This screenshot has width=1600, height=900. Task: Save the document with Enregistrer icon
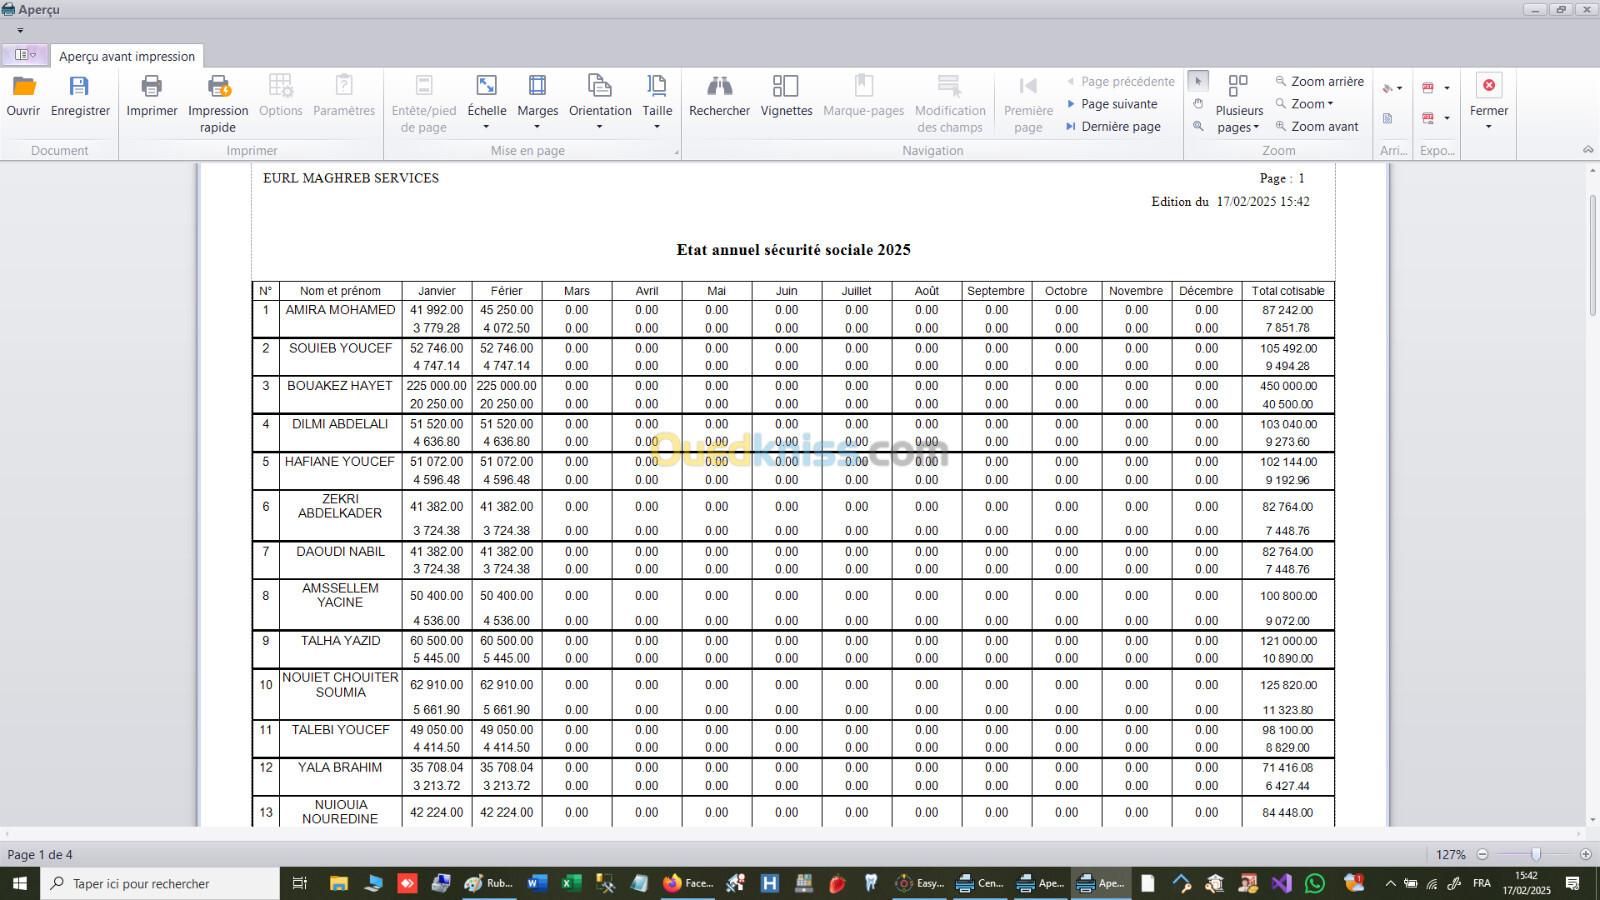pos(80,87)
